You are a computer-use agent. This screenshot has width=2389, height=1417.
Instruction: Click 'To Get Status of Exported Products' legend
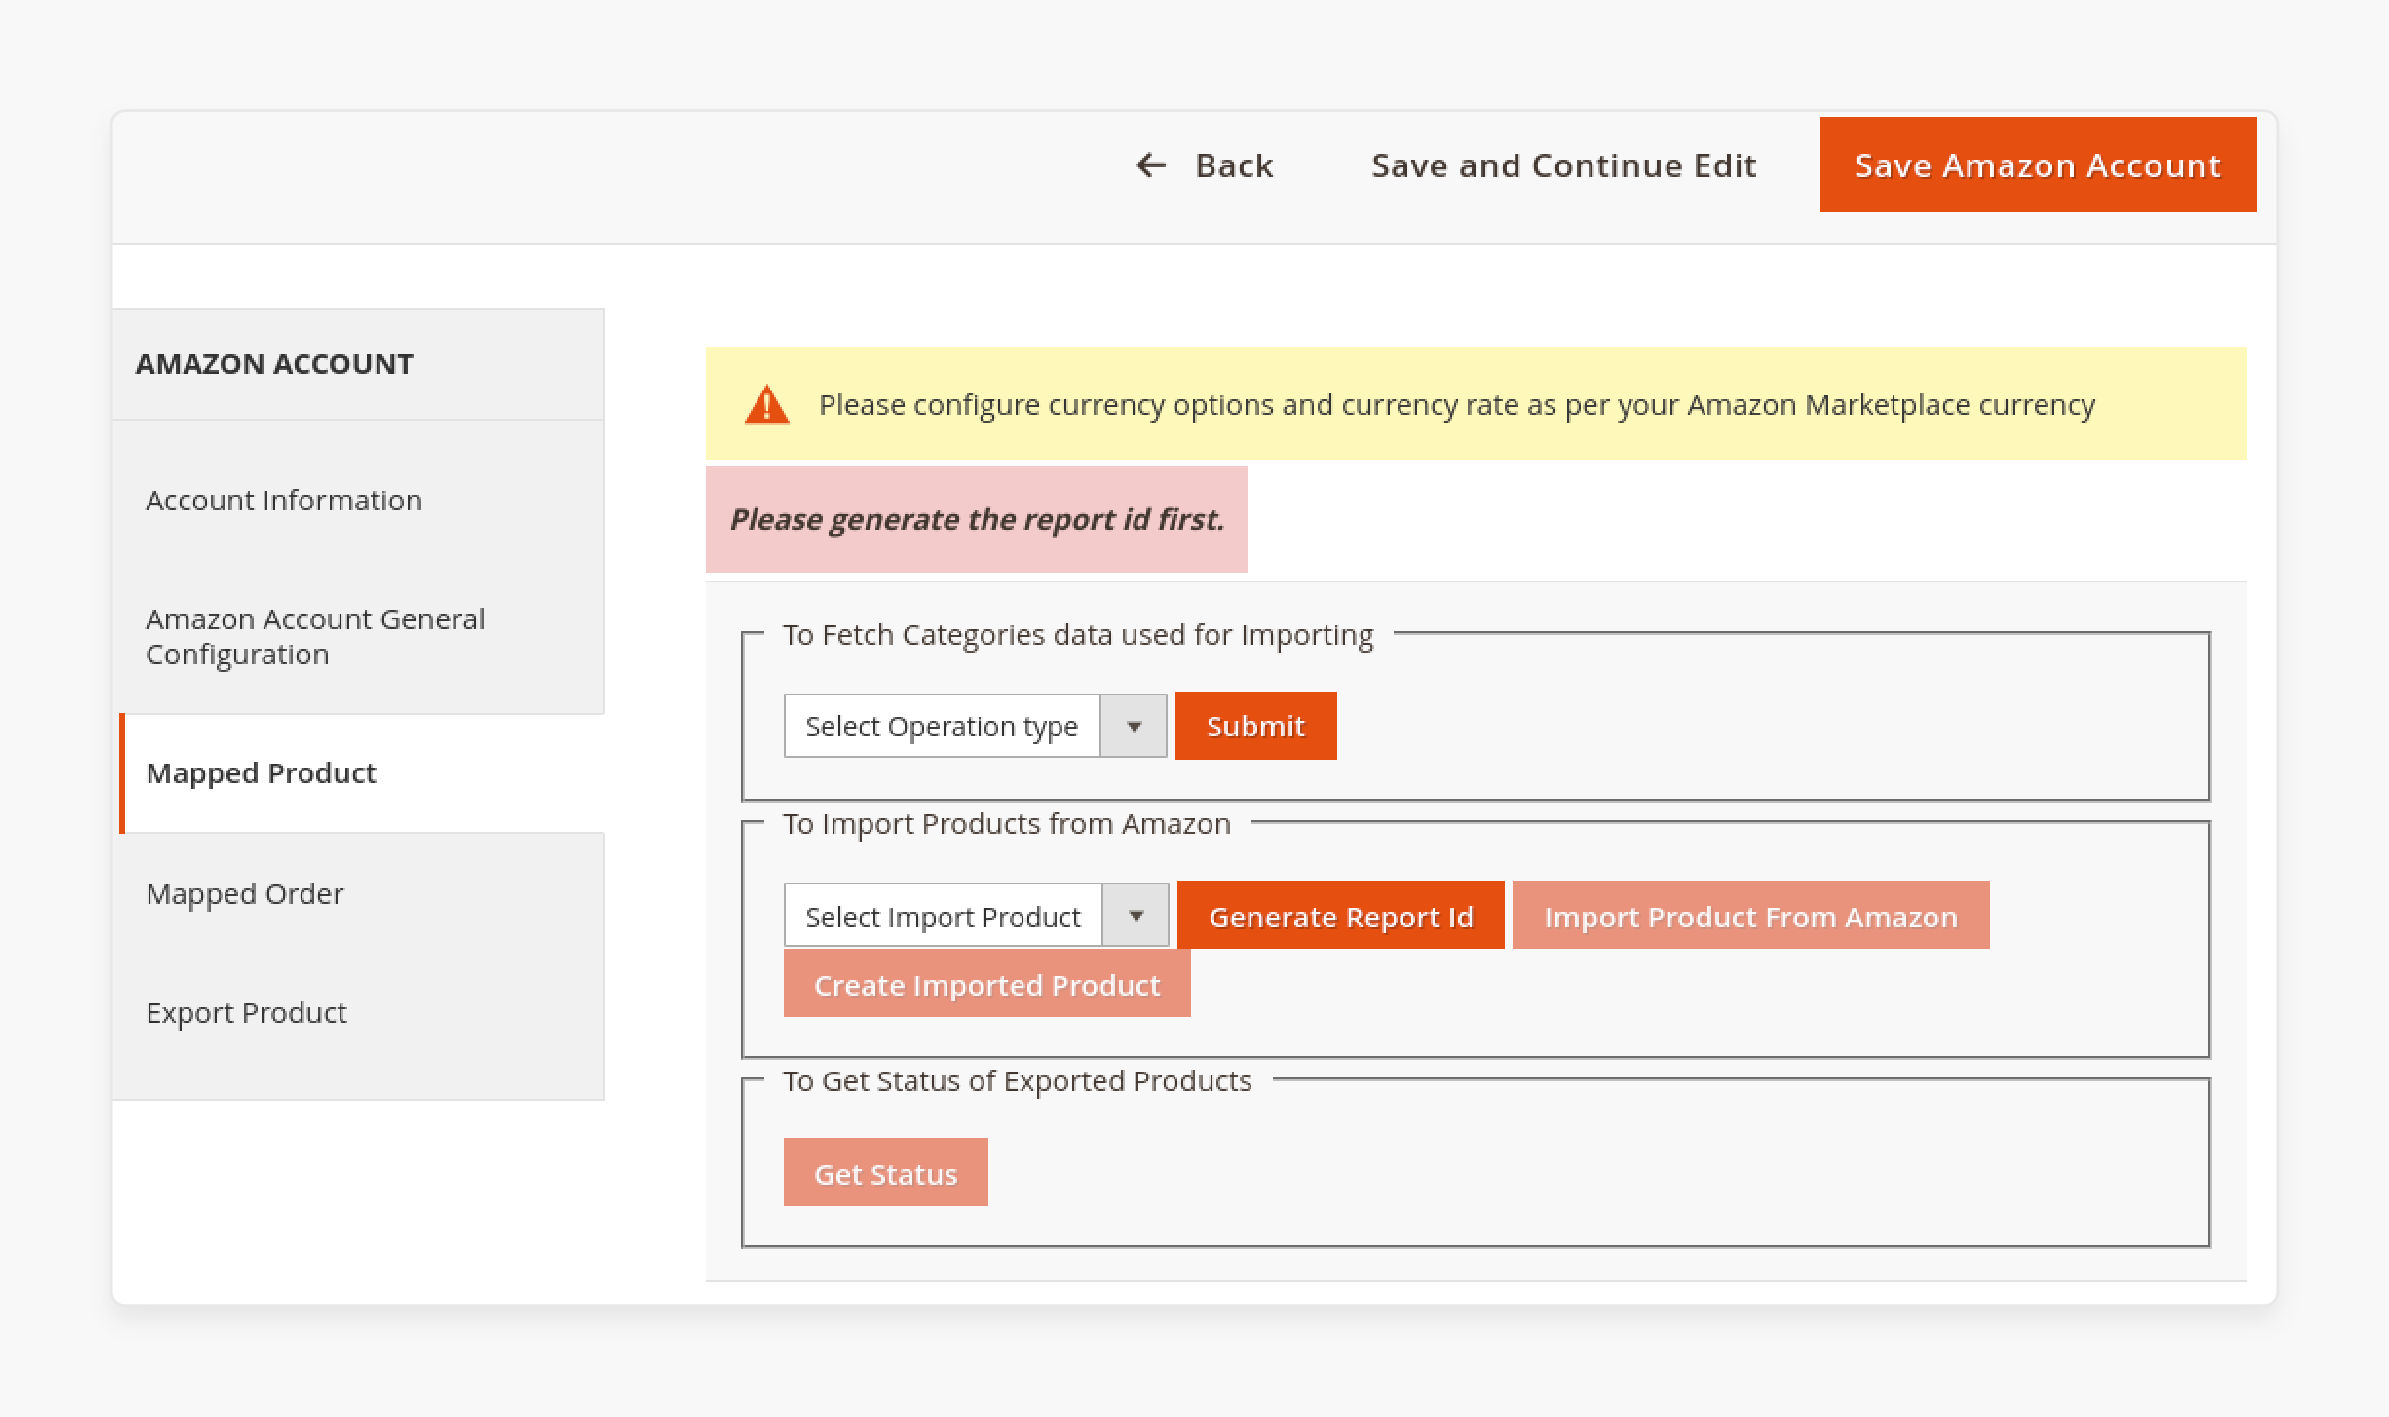1017,1081
